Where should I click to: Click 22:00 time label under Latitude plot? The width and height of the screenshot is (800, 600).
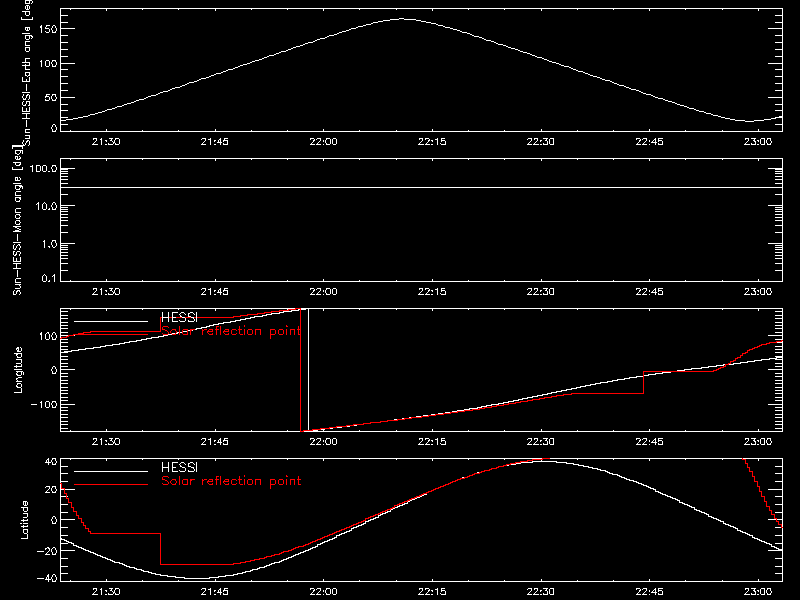323,592
